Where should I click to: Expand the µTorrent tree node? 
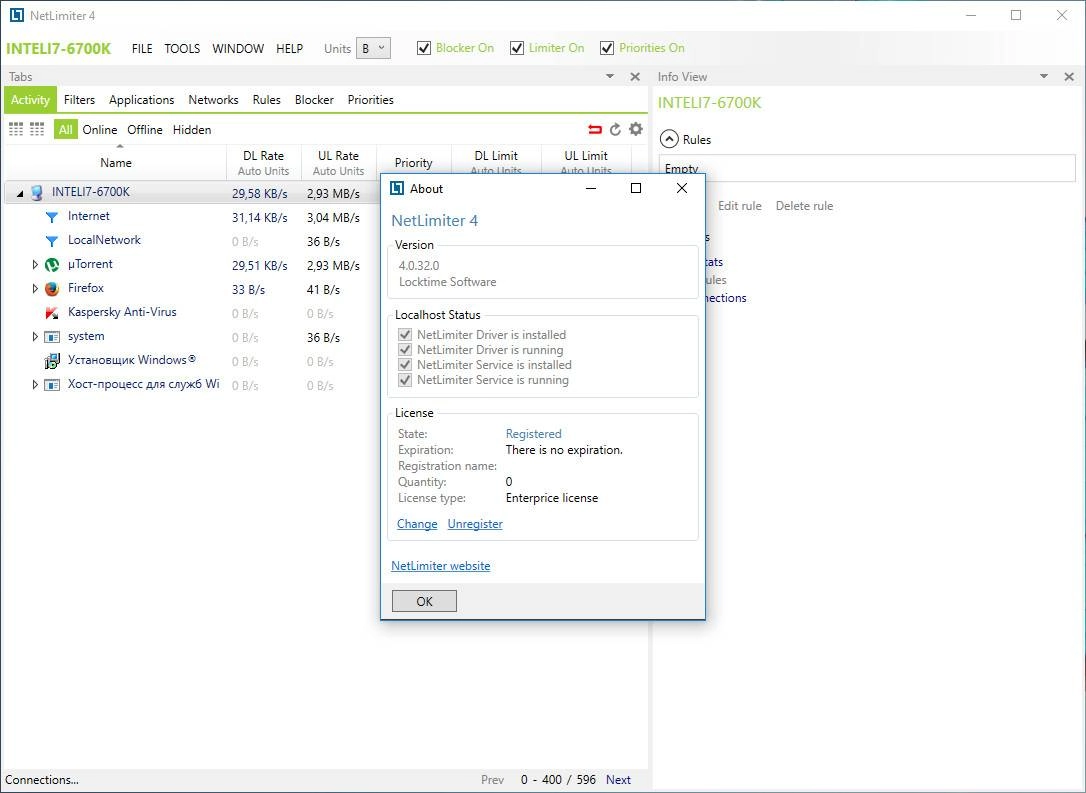click(x=35, y=265)
